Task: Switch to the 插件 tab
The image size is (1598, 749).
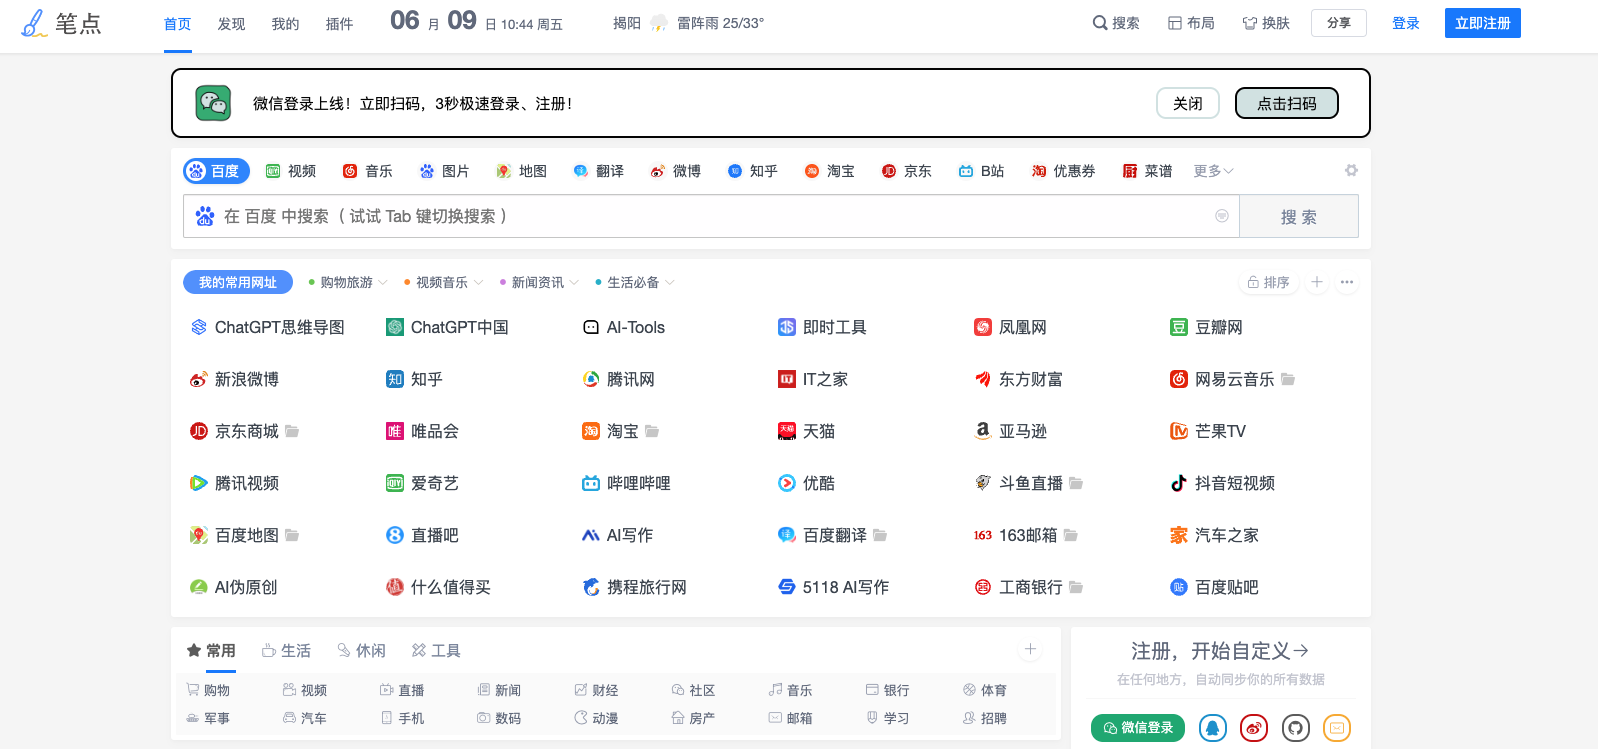Action: tap(339, 23)
